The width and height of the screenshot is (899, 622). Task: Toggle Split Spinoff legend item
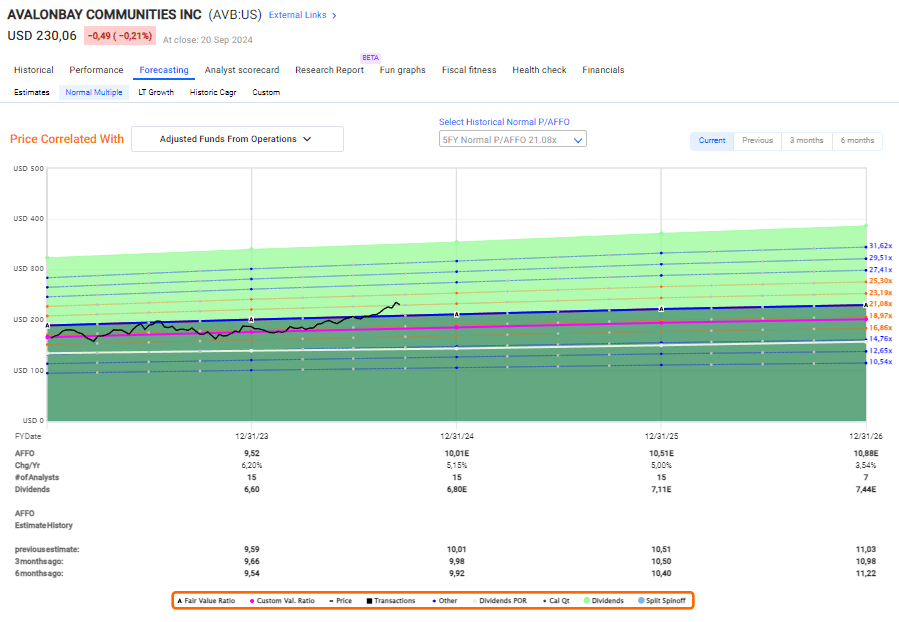click(x=662, y=601)
